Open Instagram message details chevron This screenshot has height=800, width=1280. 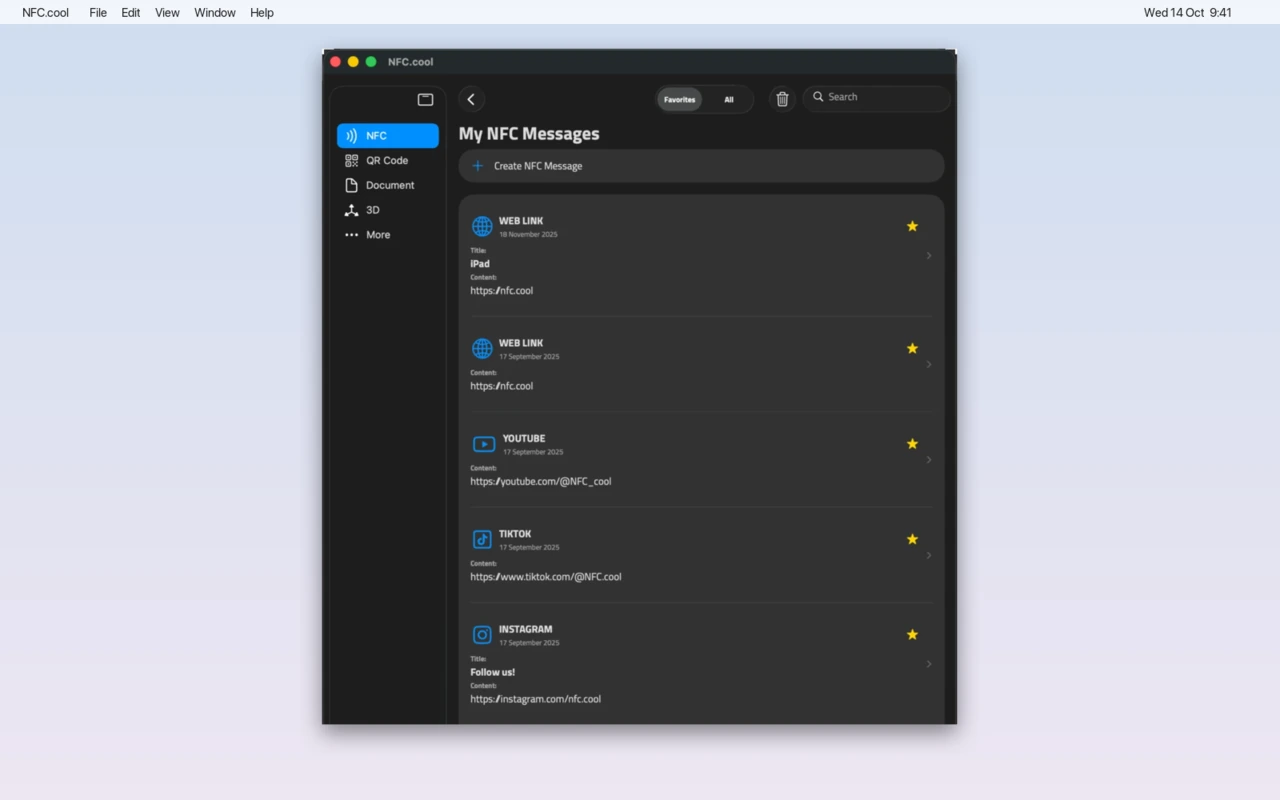(x=929, y=664)
